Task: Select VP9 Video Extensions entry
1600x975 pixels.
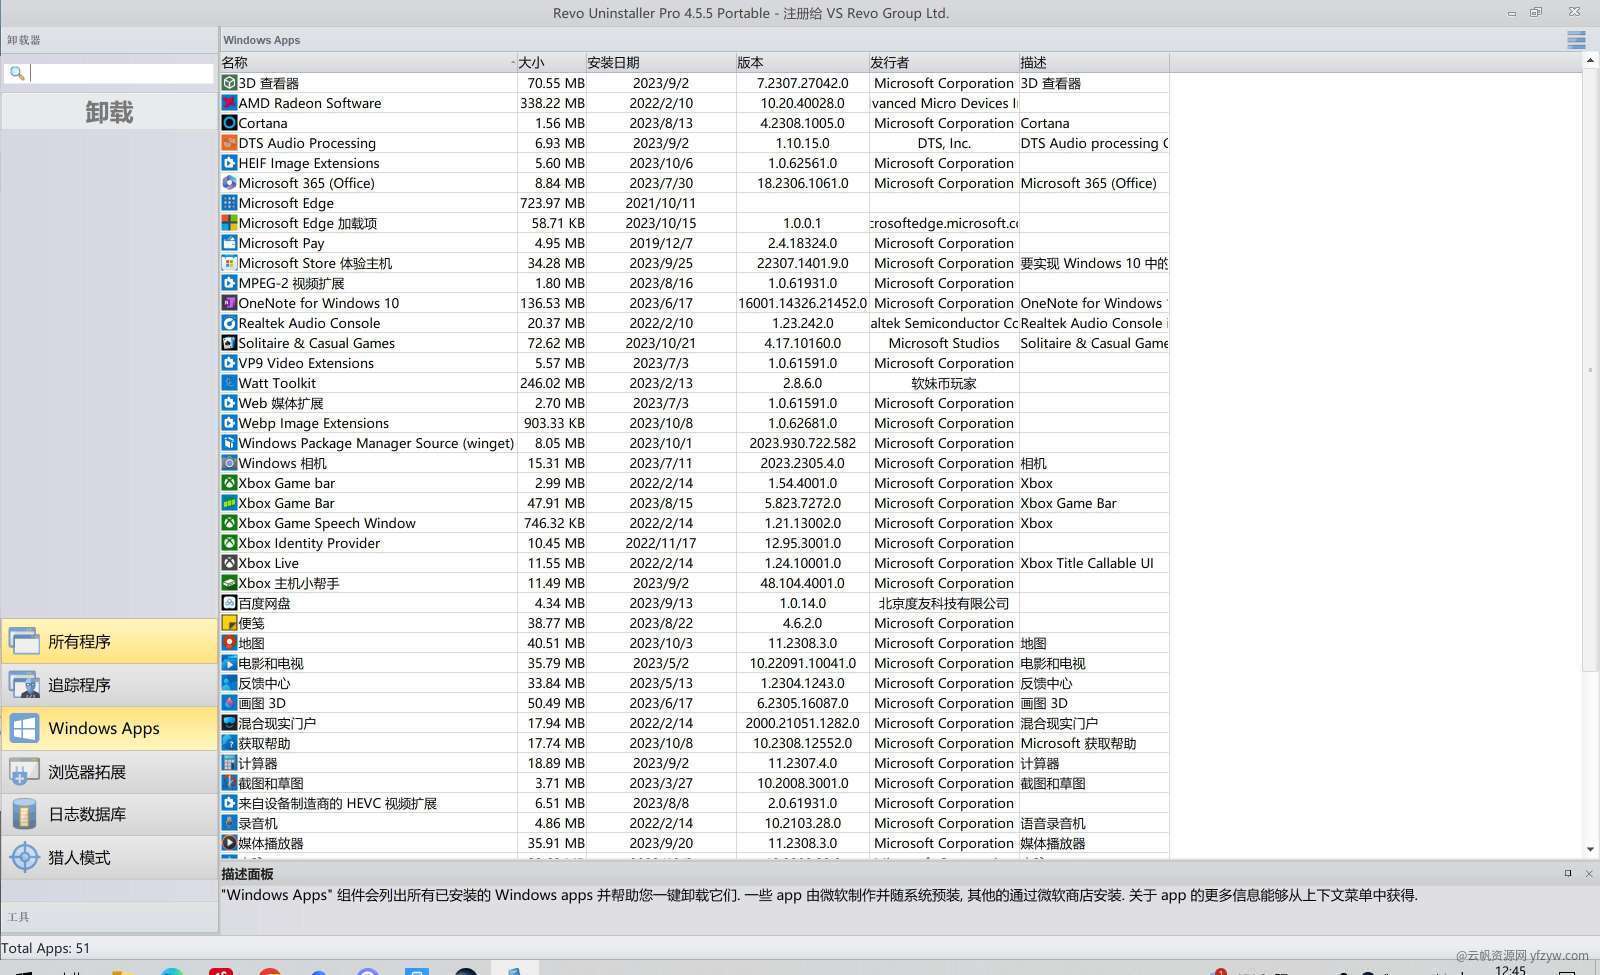Action: click(x=694, y=363)
